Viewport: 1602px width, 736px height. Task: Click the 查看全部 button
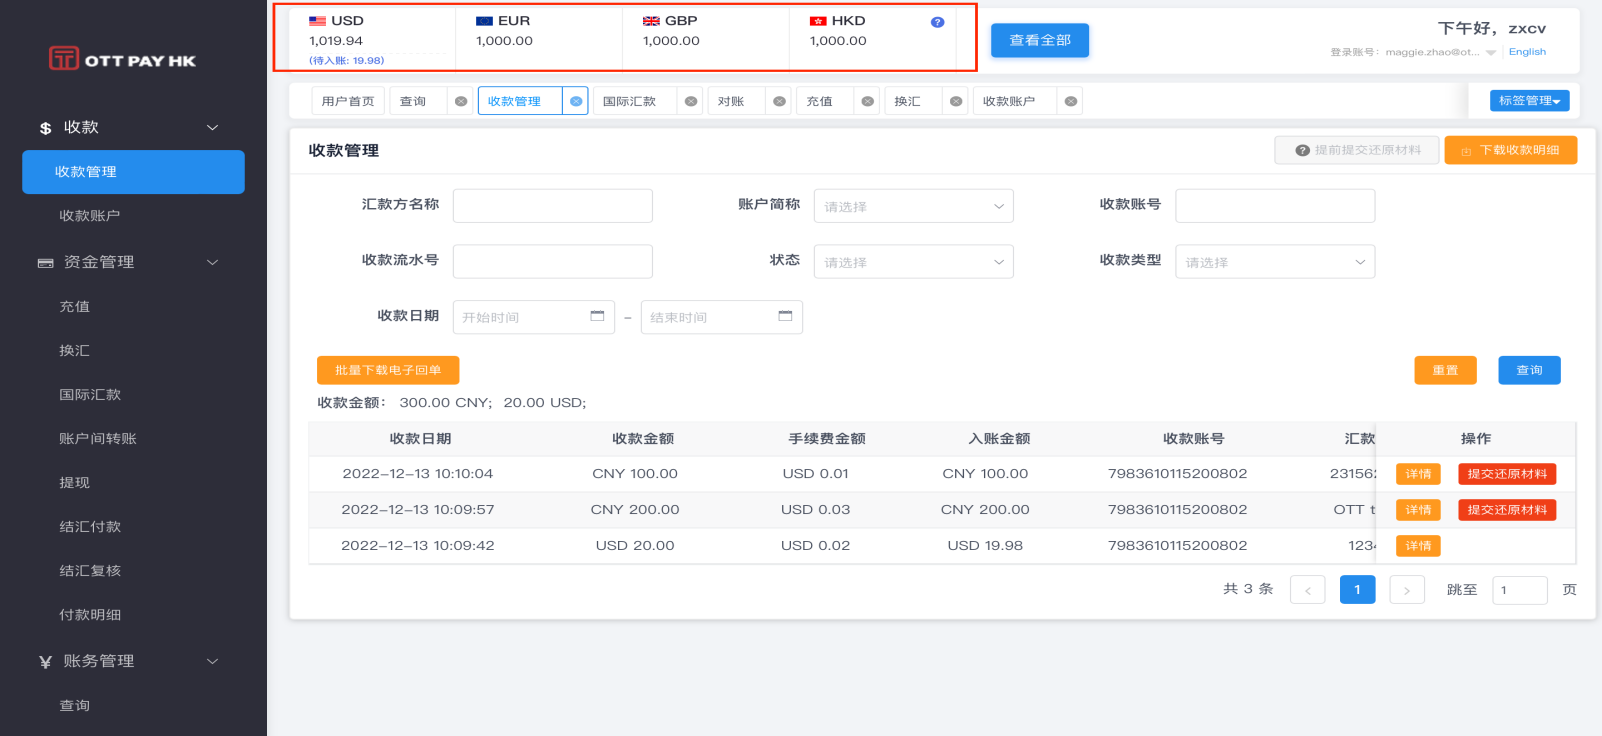[x=1040, y=40]
